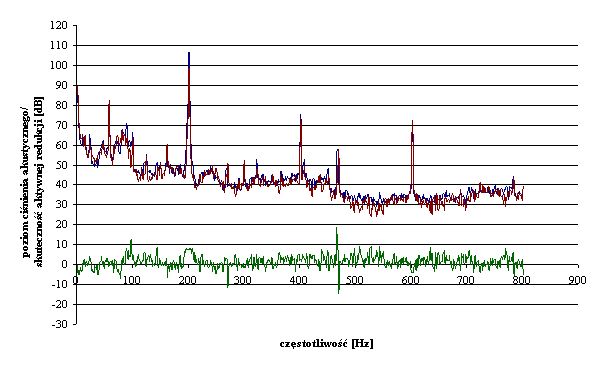Image resolution: width=604 pixels, height=368 pixels.
Task: Click the x-axis label 300
Action: click(x=243, y=280)
